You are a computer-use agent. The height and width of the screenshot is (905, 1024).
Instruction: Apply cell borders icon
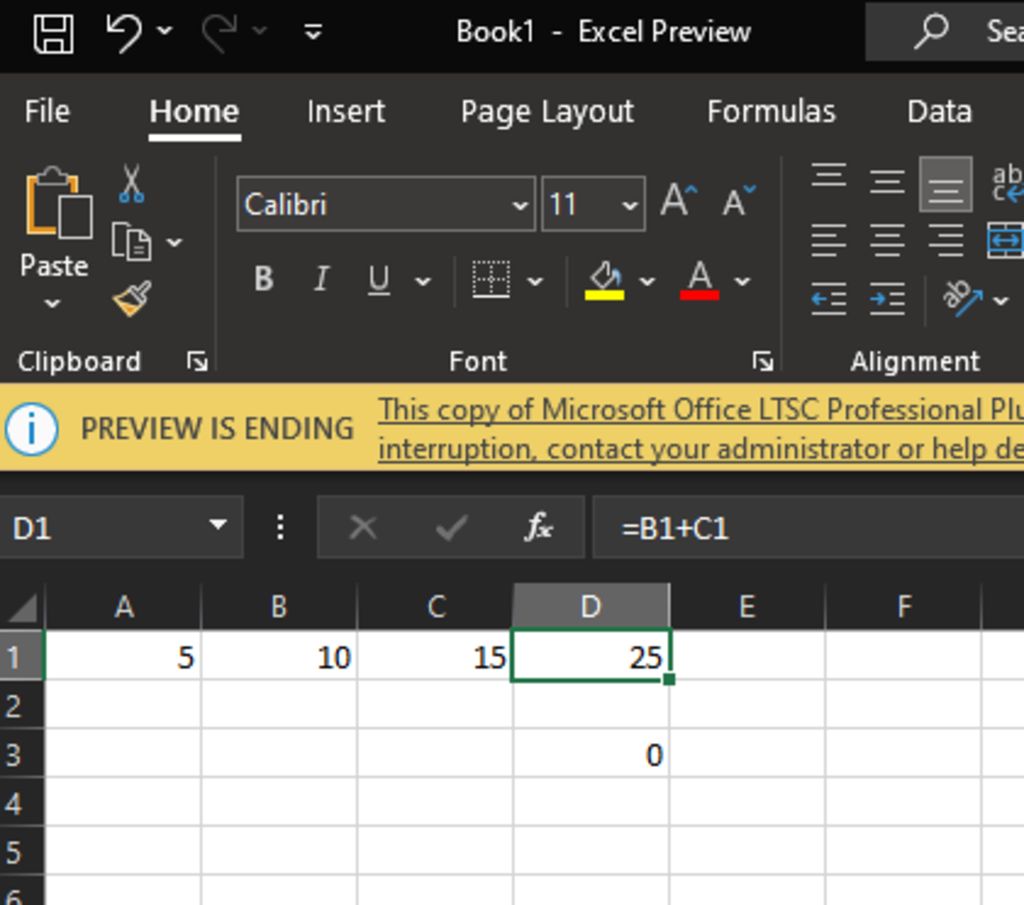[491, 279]
